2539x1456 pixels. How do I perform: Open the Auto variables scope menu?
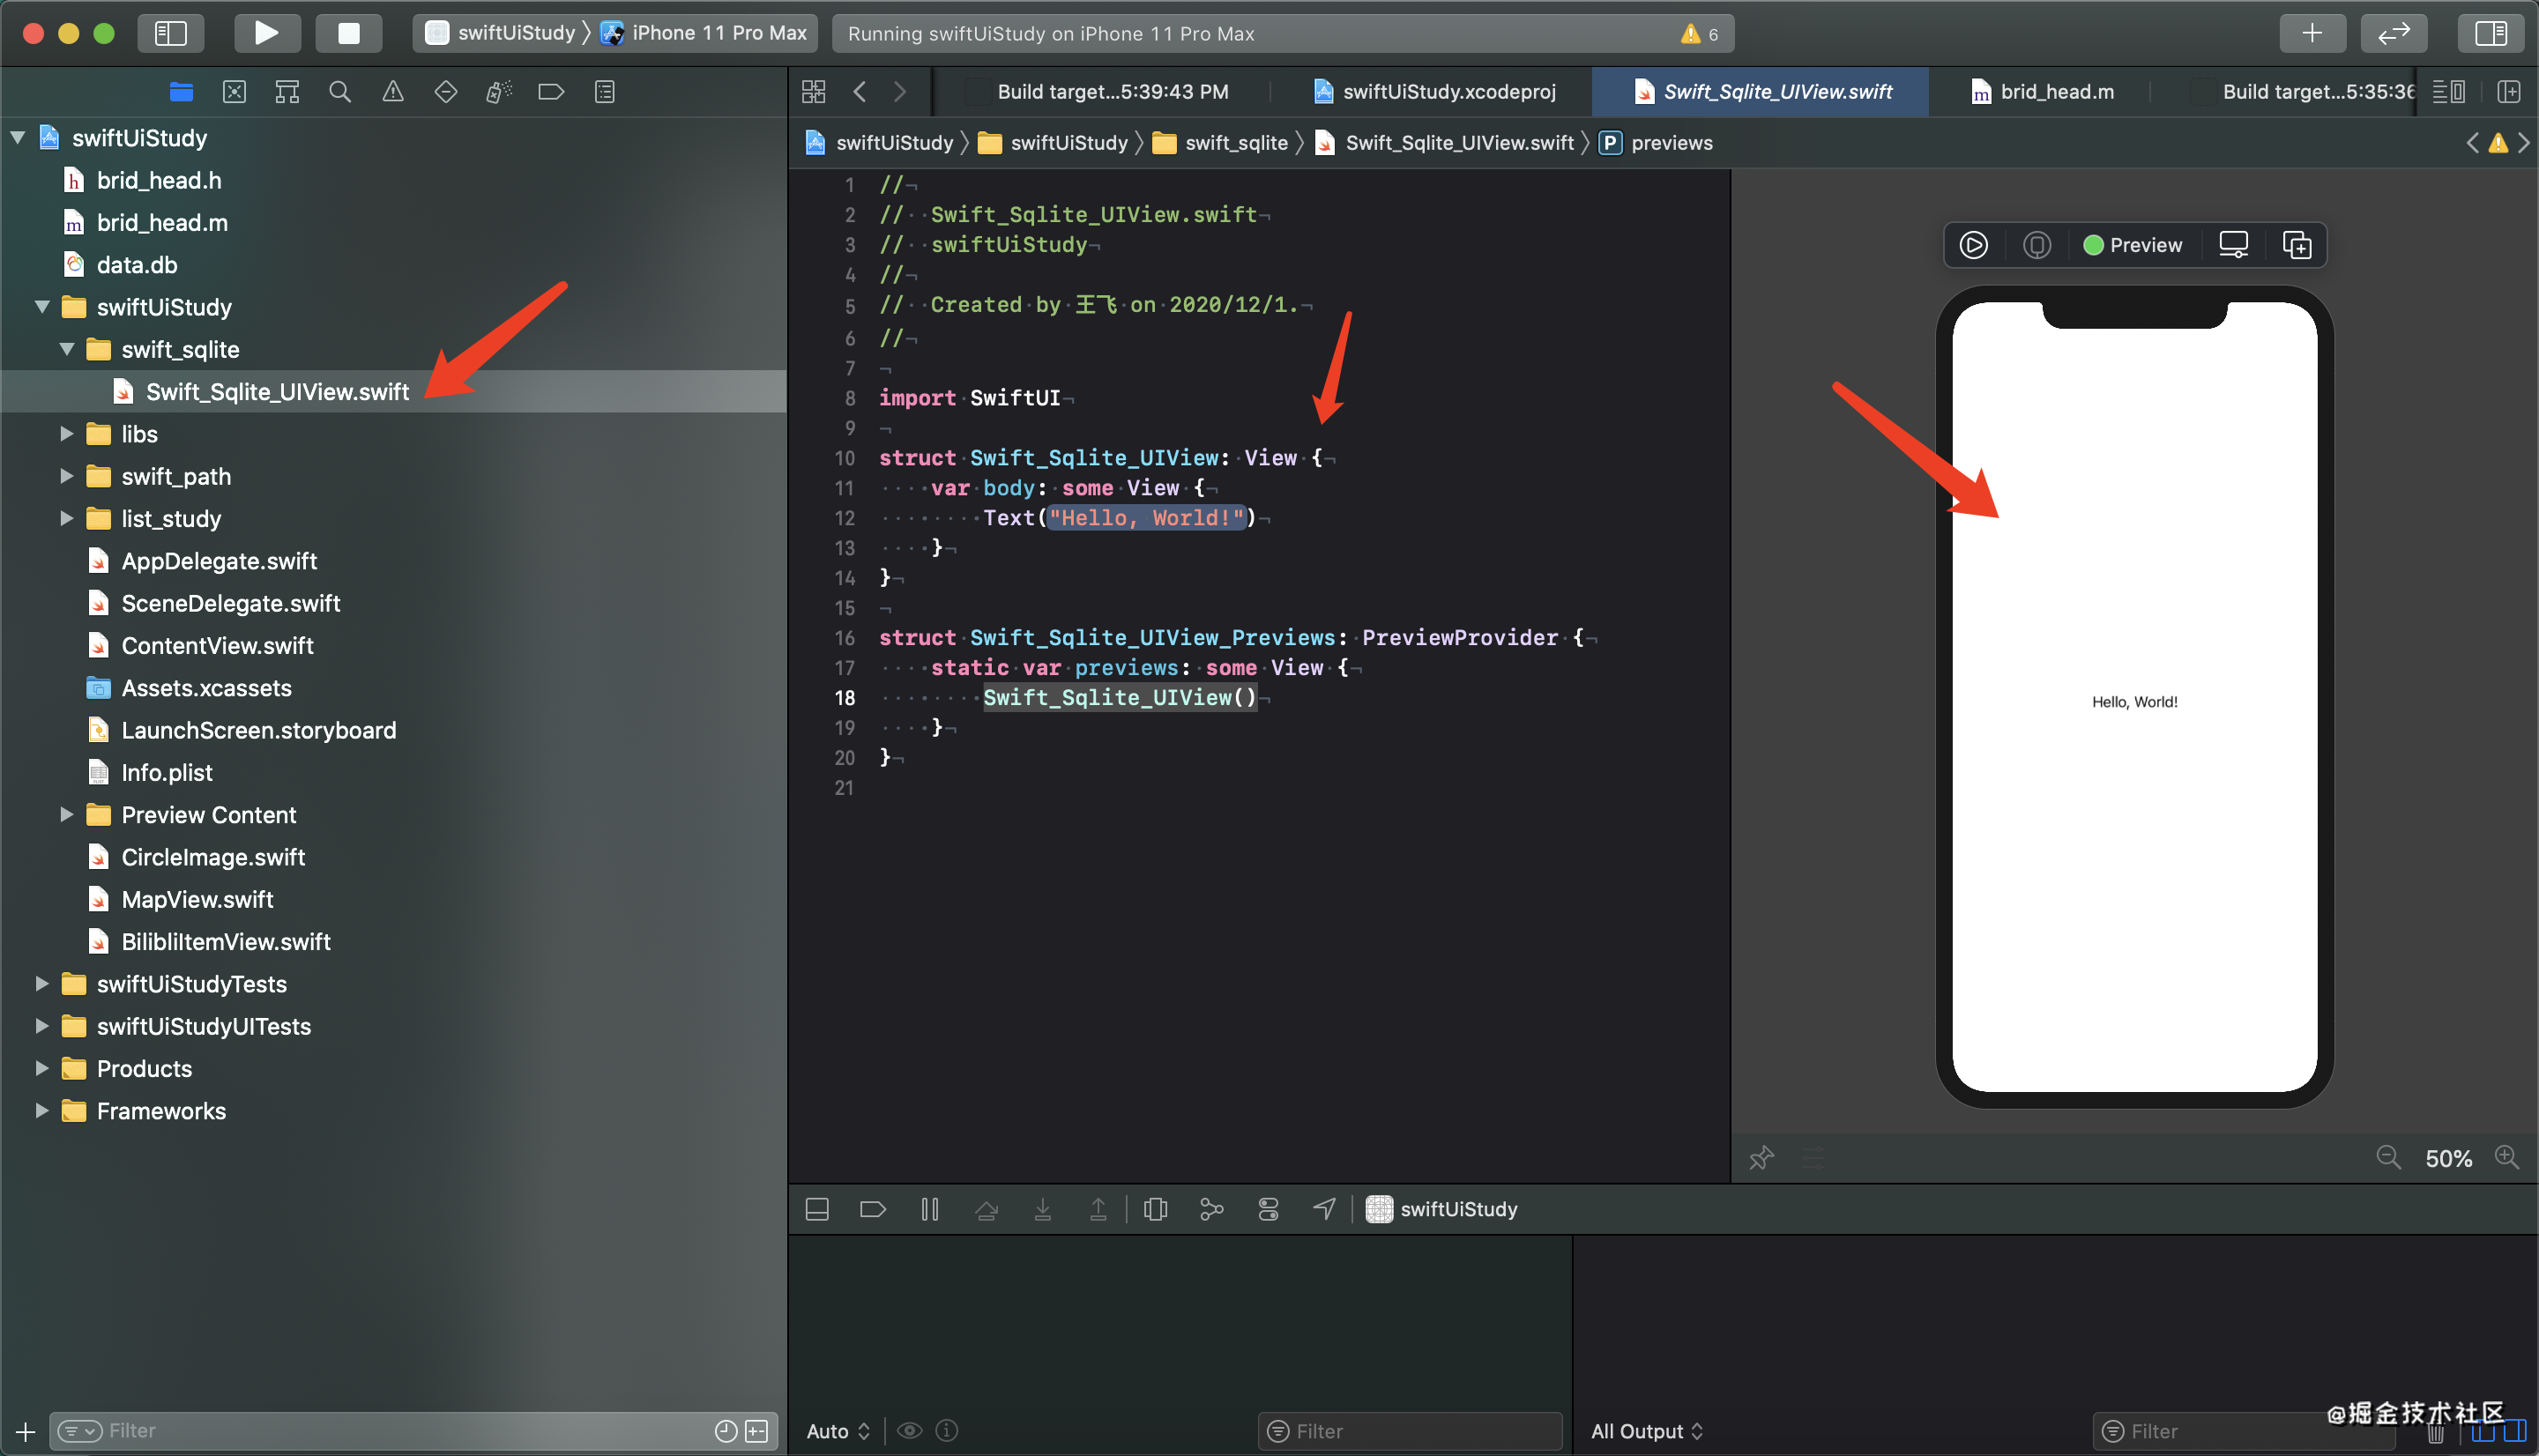pyautogui.click(x=838, y=1431)
